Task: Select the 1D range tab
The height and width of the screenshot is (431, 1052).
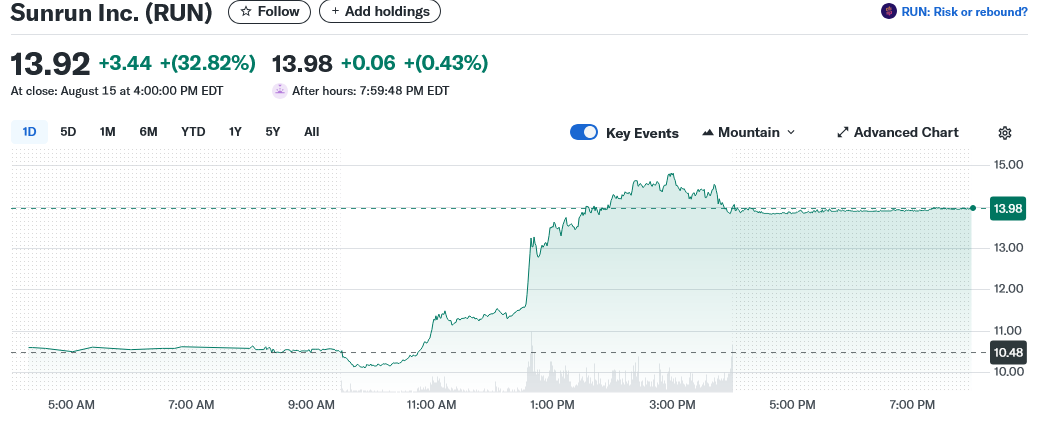Action: (30, 132)
